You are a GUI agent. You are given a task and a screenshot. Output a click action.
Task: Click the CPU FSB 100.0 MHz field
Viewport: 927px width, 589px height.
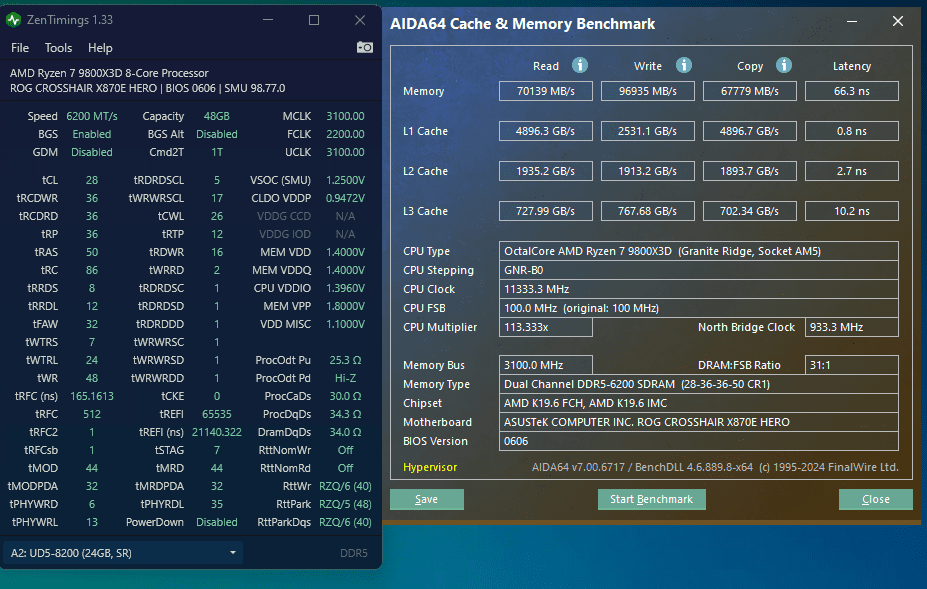(699, 308)
